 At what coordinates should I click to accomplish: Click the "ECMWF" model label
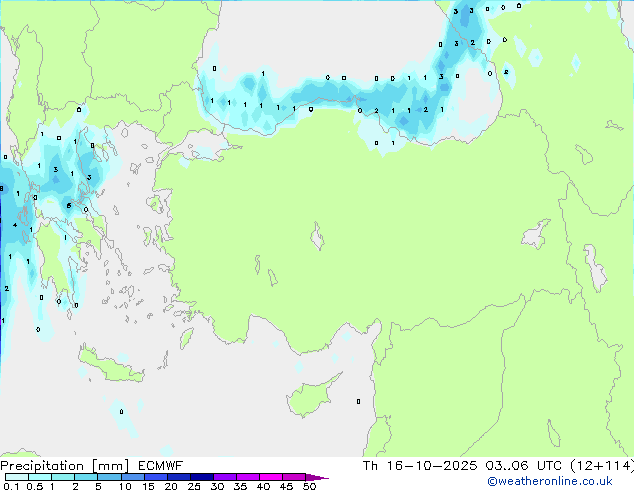tap(161, 466)
